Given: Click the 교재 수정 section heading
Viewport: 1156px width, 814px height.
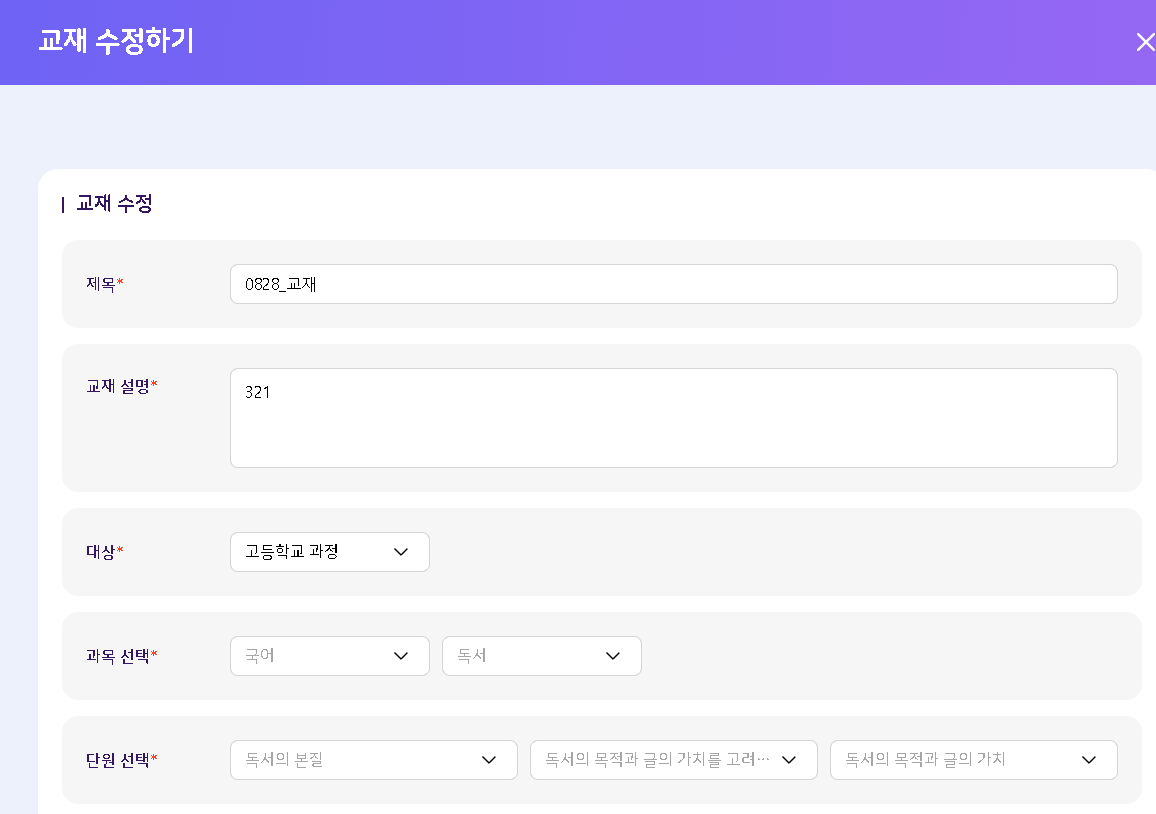Looking at the screenshot, I should point(114,204).
